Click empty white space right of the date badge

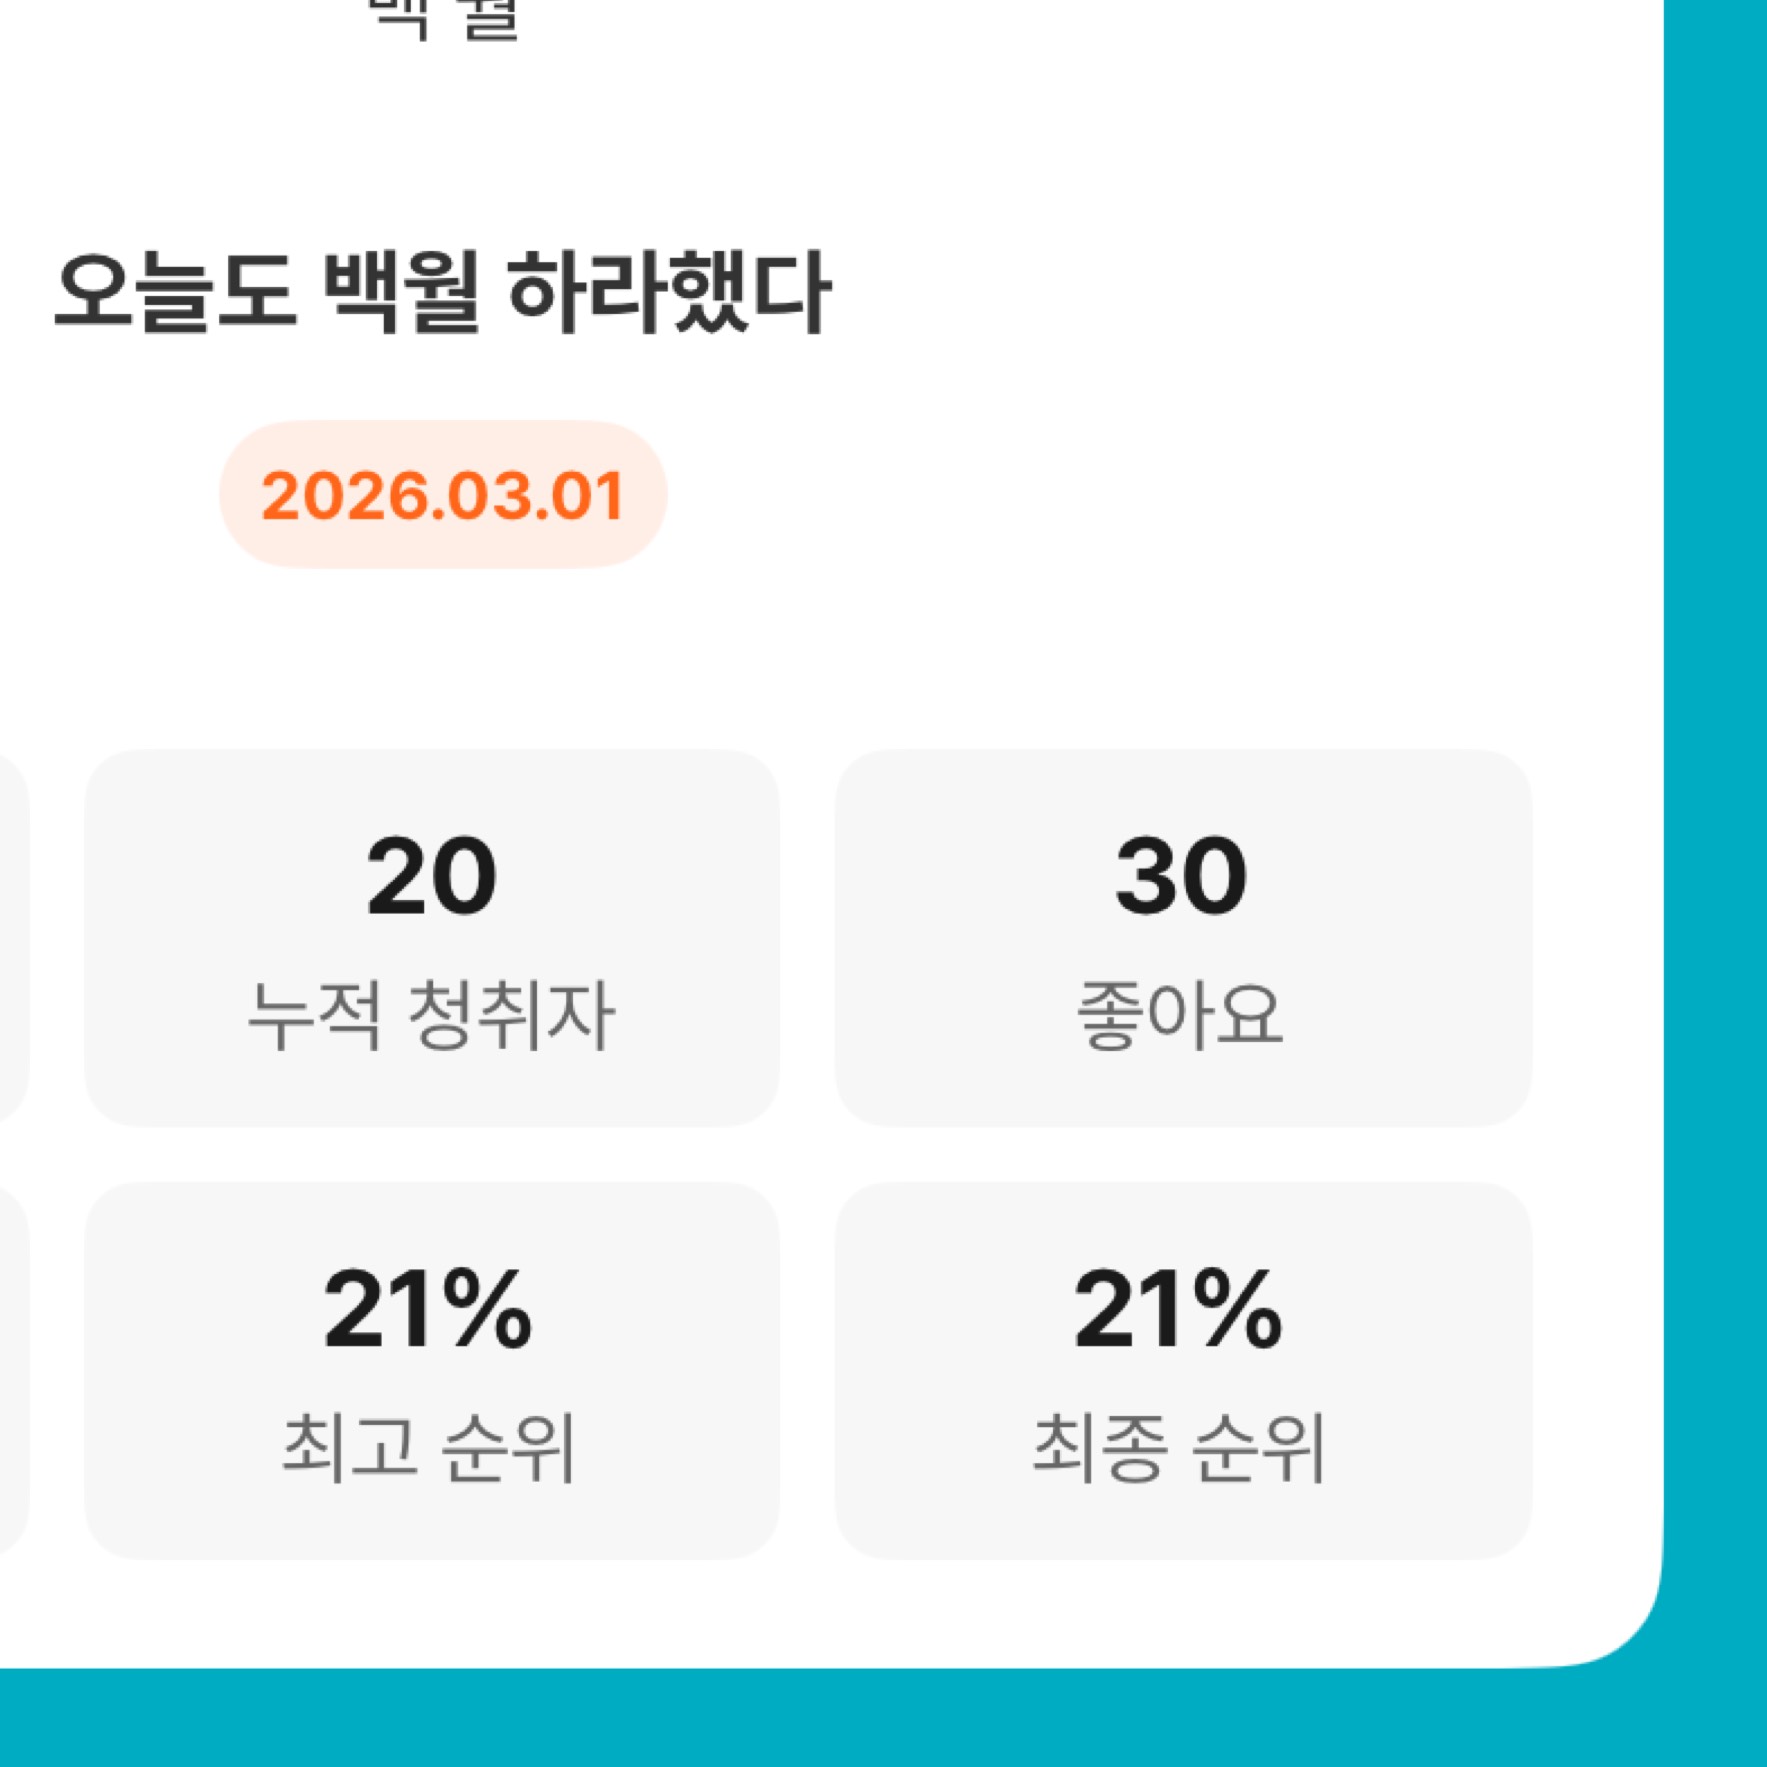click(1100, 495)
